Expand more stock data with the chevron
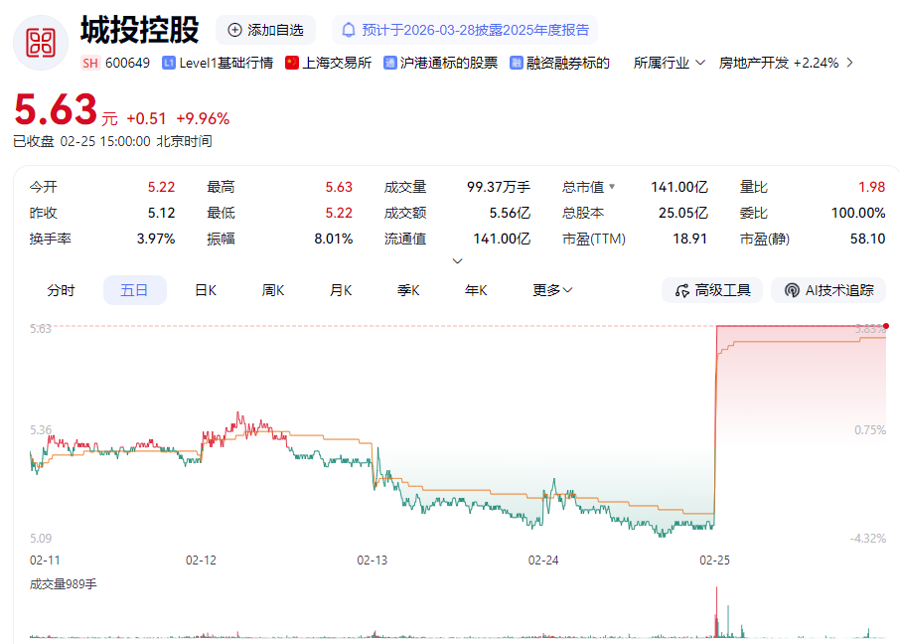This screenshot has width=900, height=644. [x=458, y=261]
